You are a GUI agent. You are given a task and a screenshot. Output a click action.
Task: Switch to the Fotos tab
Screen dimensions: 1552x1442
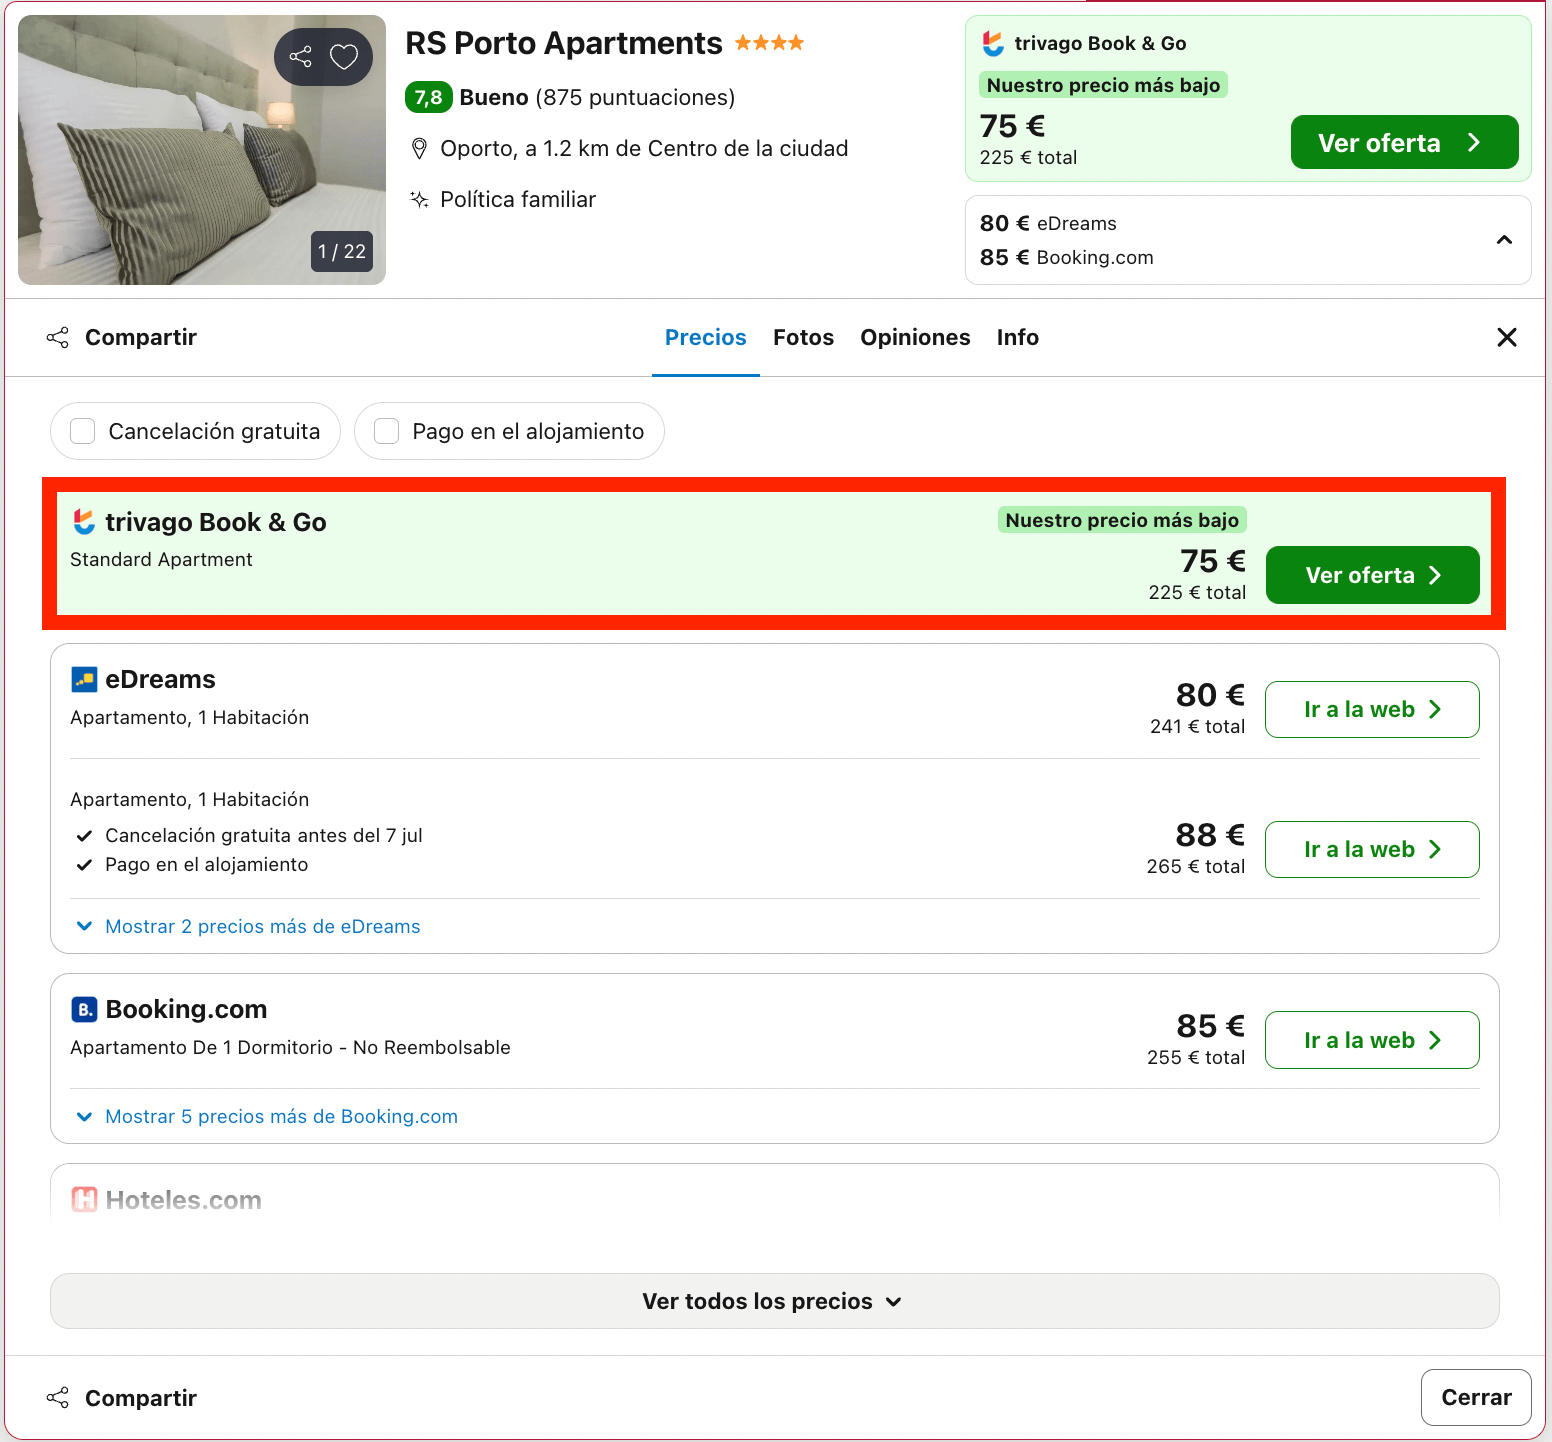(803, 337)
